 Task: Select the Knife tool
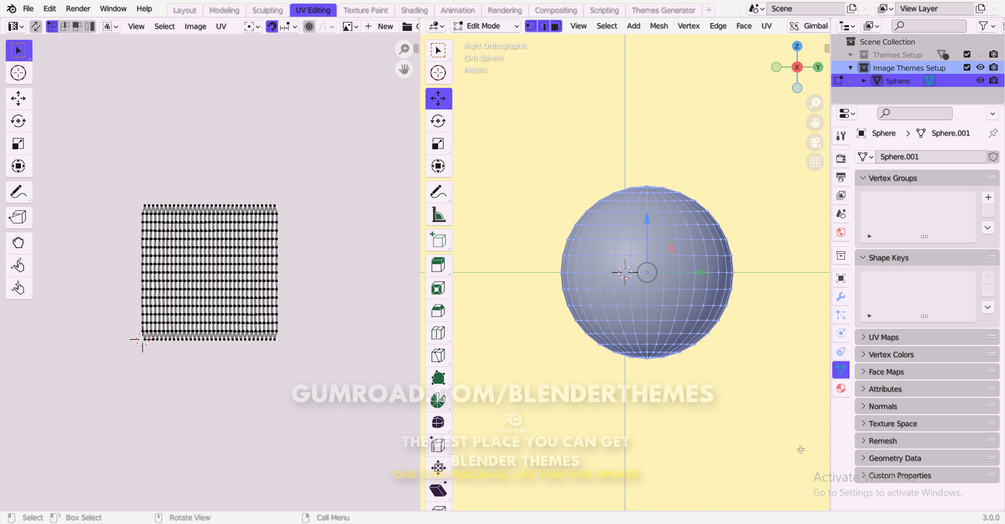pyautogui.click(x=438, y=356)
